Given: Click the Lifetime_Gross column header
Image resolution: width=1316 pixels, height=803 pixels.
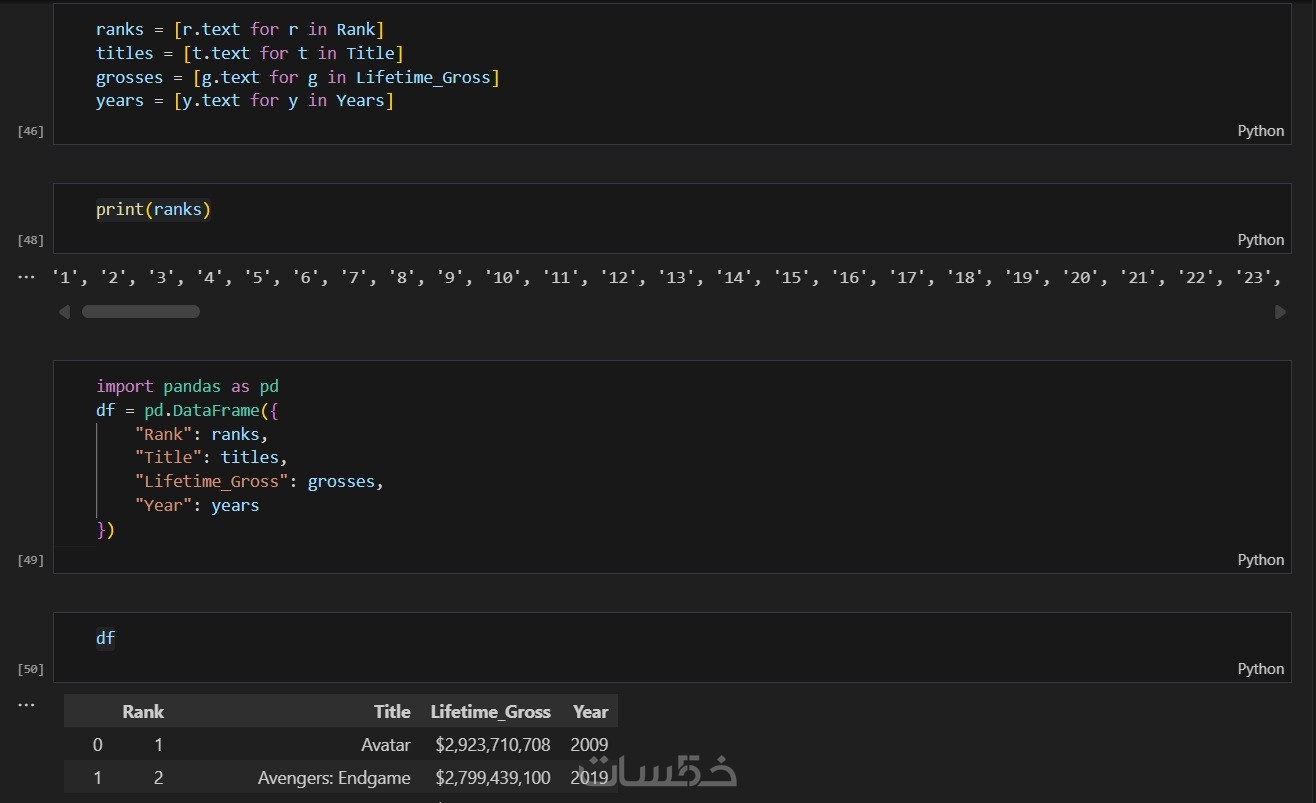Looking at the screenshot, I should (490, 712).
